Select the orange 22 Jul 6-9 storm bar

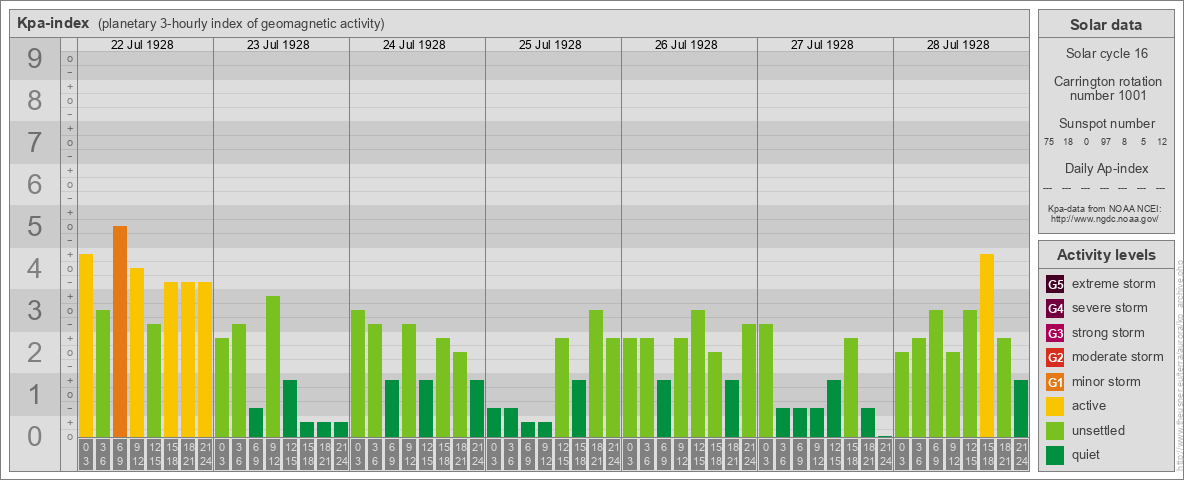[120, 331]
